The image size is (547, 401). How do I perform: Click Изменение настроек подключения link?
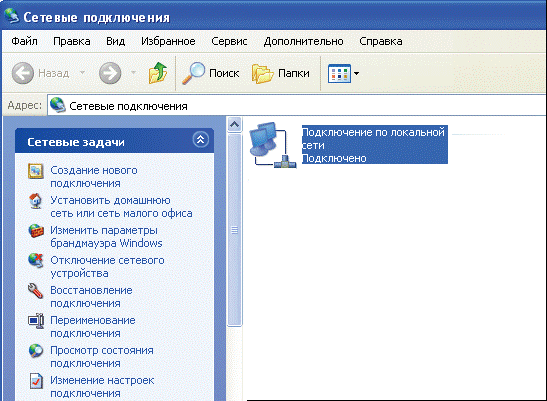102,387
